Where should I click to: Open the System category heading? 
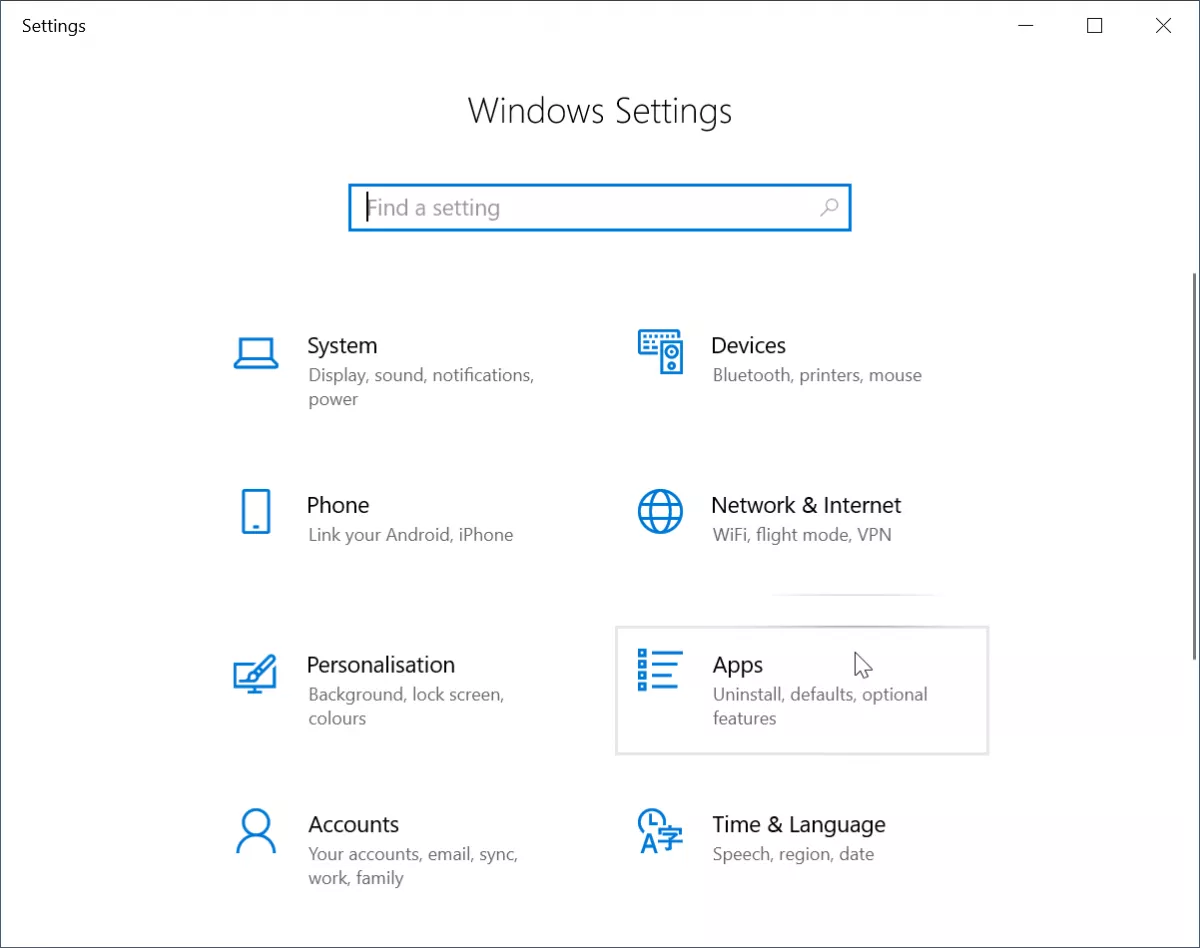[342, 346]
